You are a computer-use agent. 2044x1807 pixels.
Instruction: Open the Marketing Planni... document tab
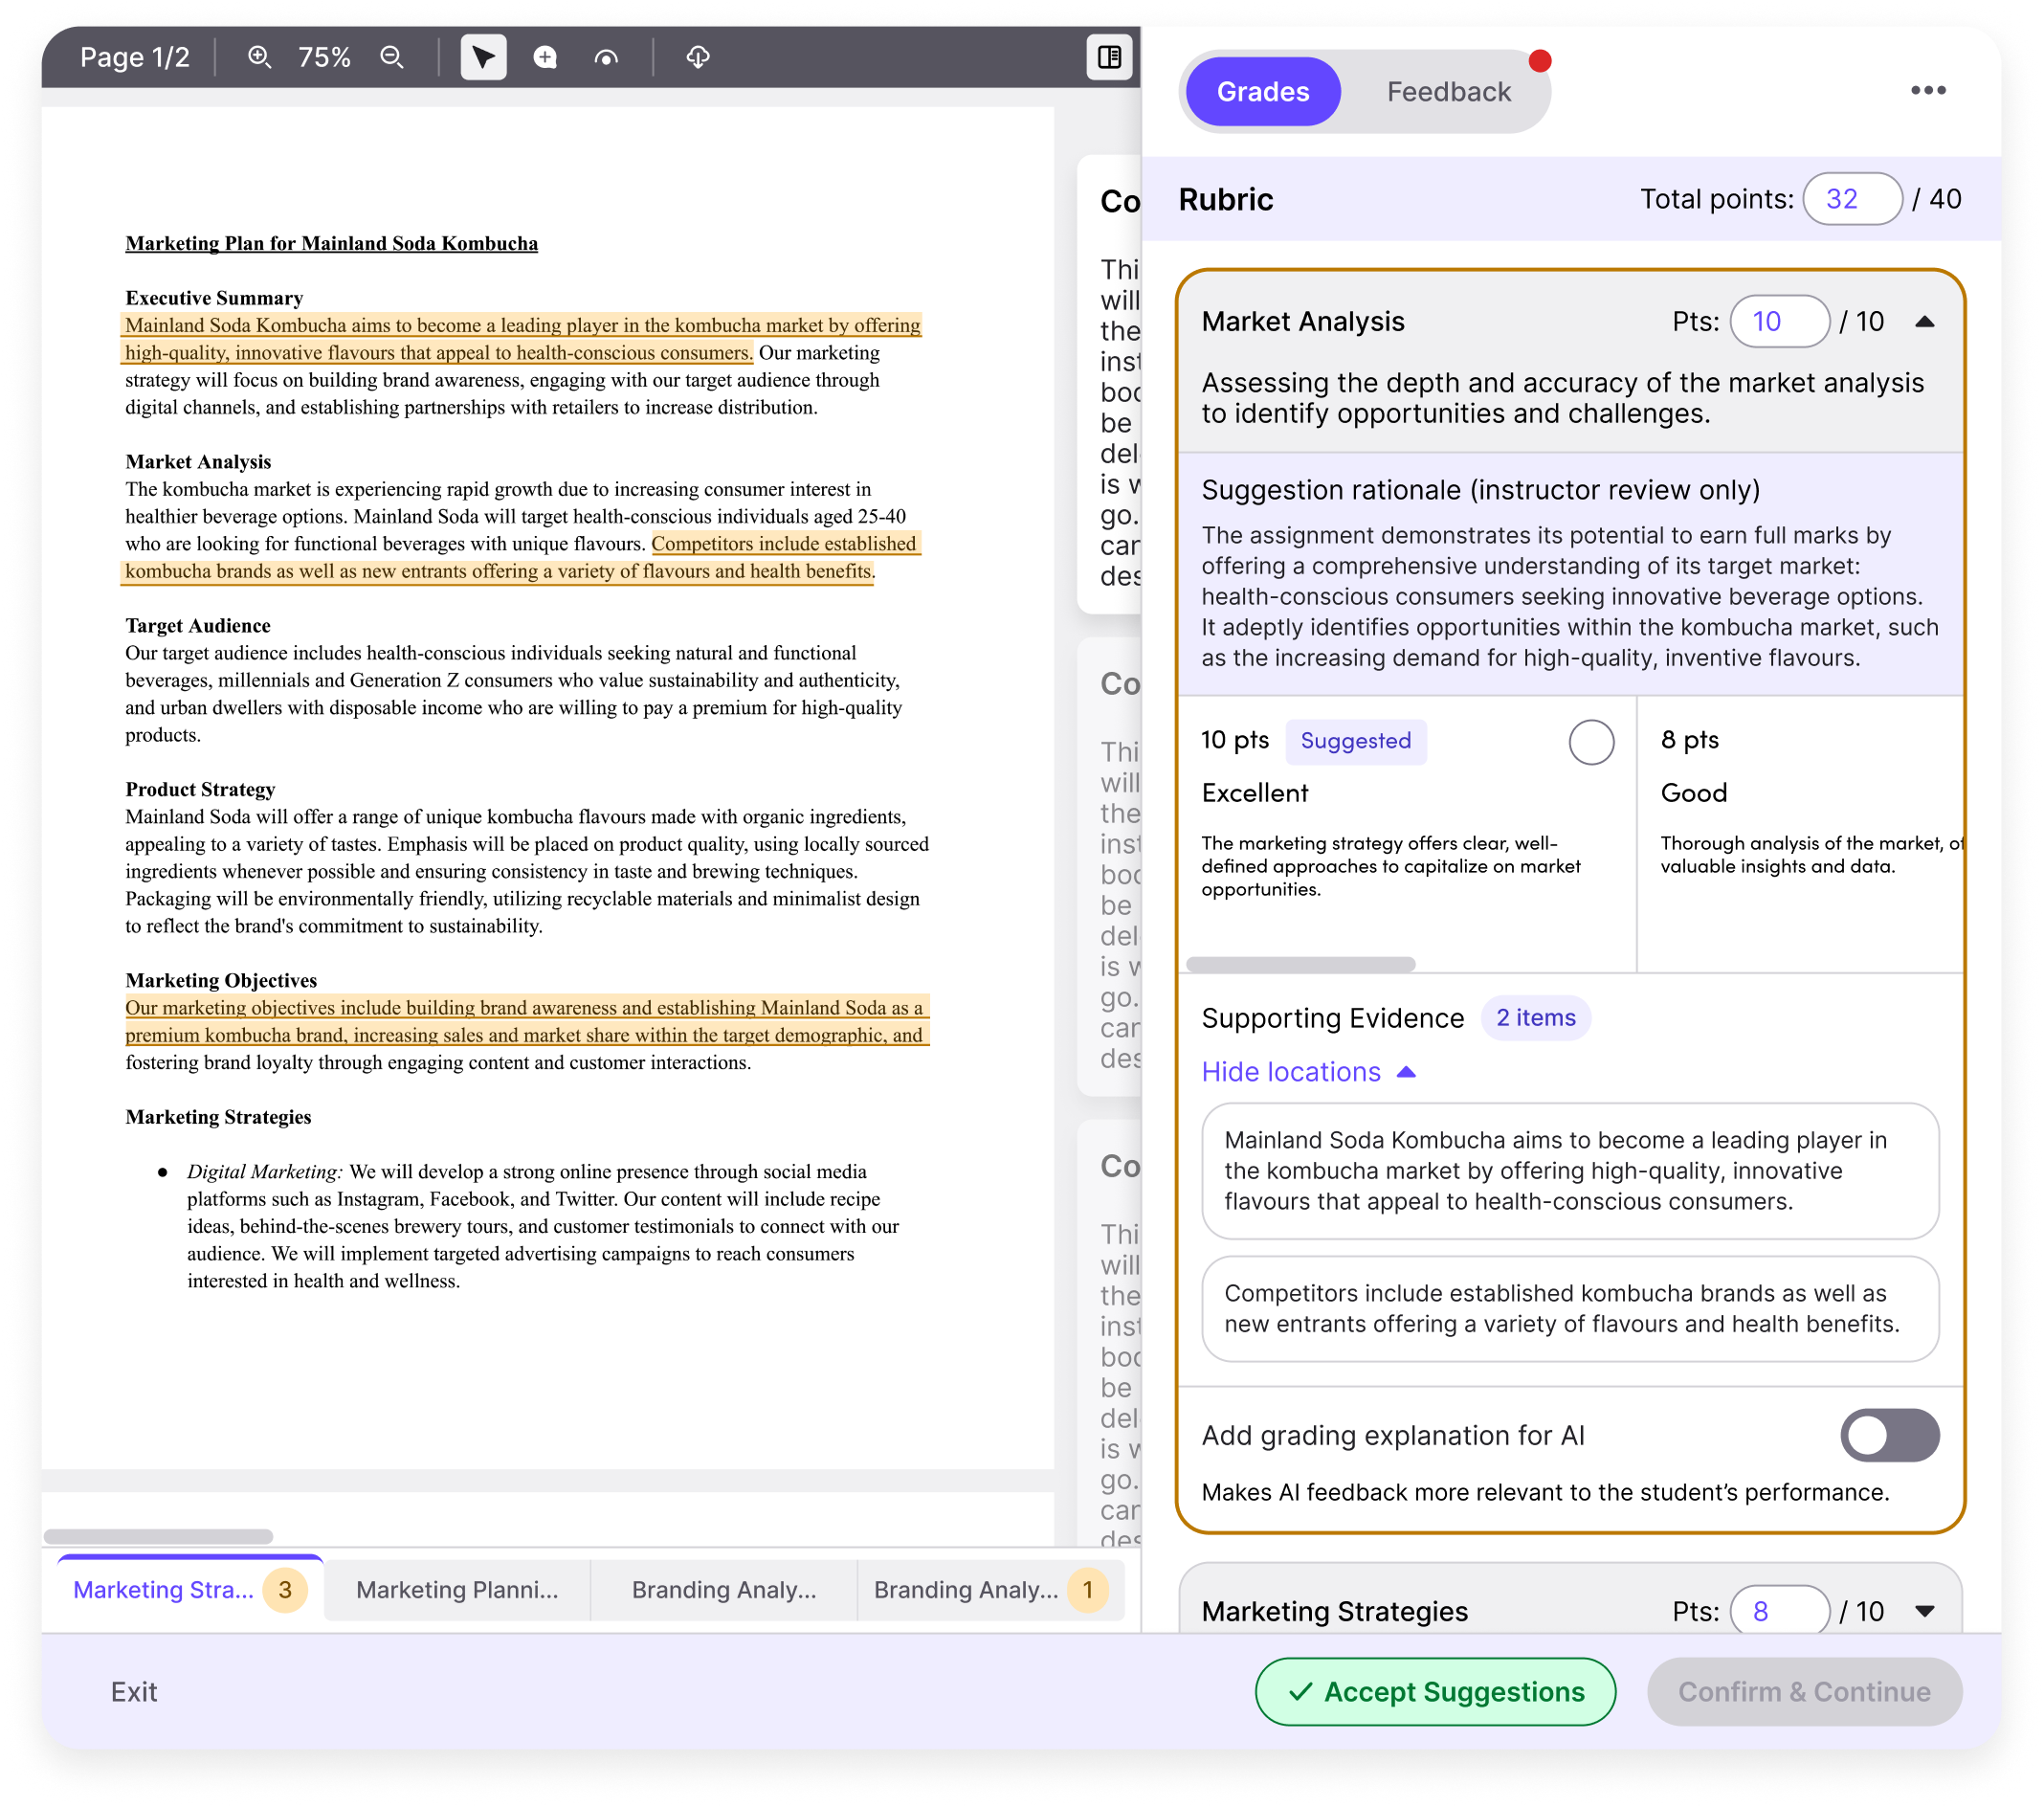point(457,1589)
